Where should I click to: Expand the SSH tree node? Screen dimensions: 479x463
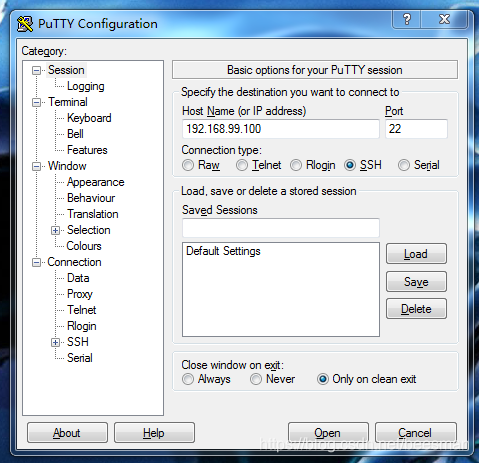[55, 342]
